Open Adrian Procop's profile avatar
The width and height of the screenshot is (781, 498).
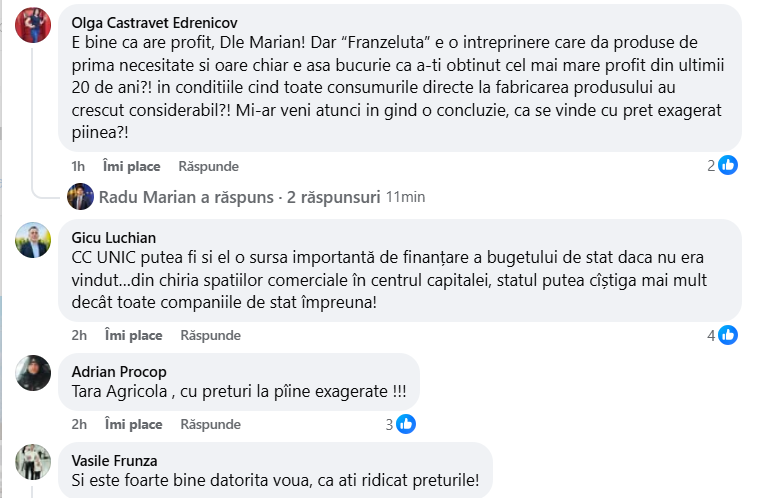(x=34, y=372)
